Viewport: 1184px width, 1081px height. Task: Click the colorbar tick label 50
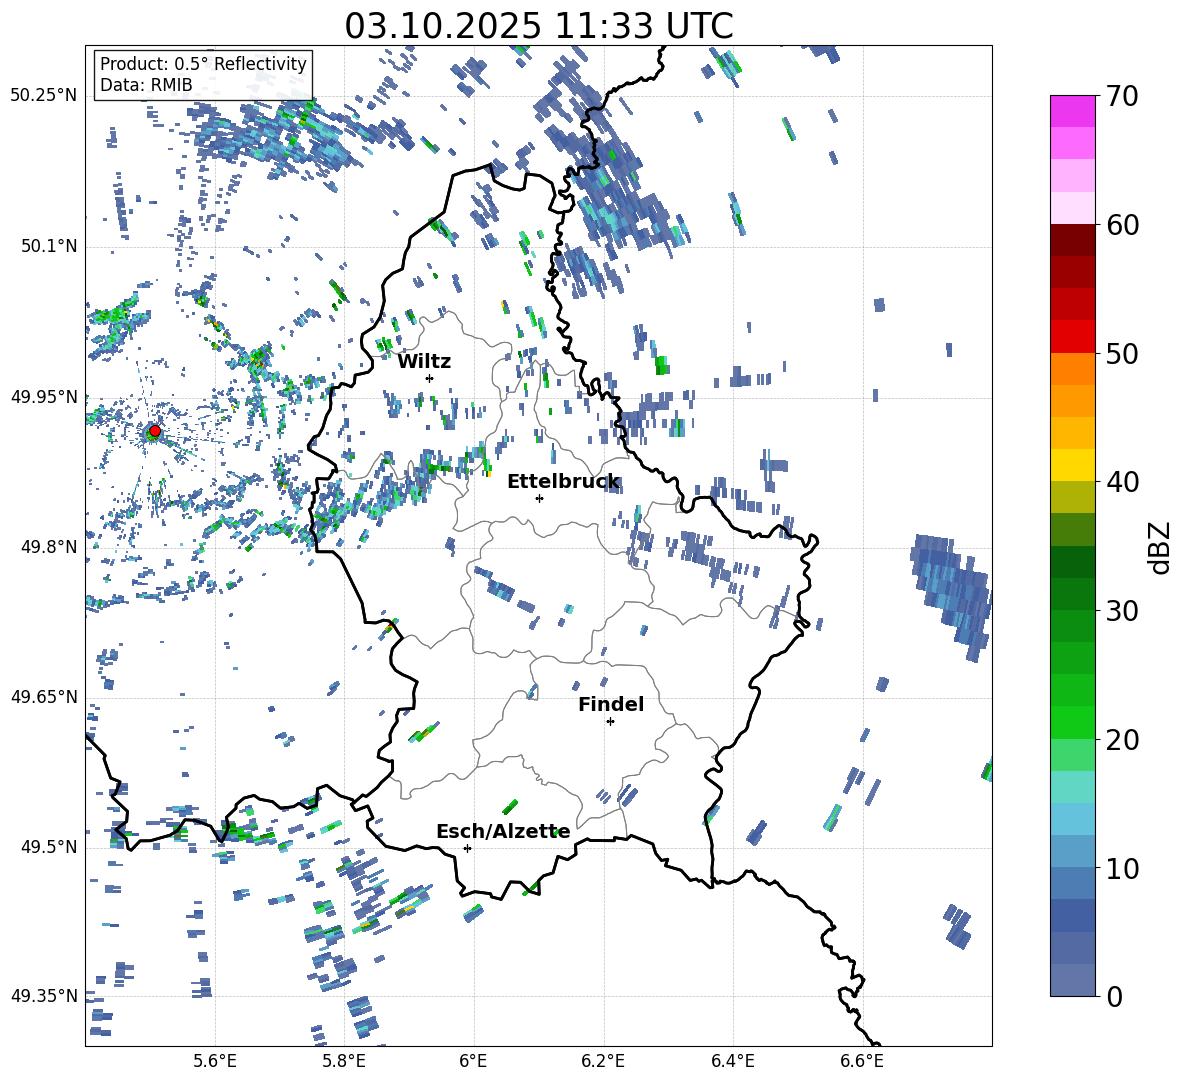coord(1122,354)
